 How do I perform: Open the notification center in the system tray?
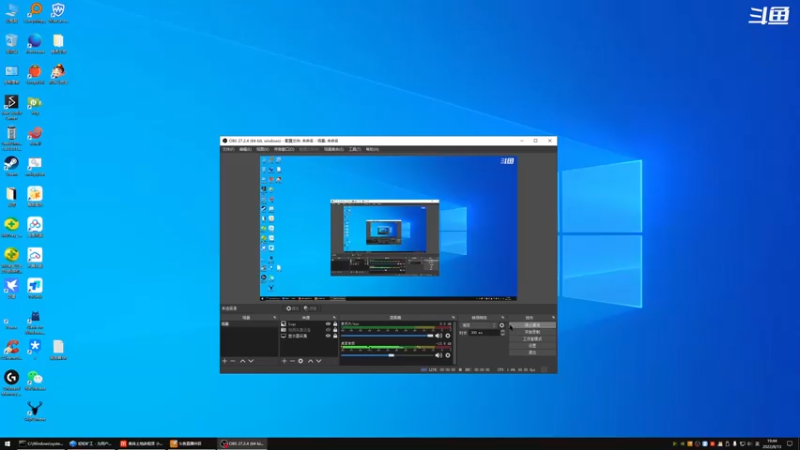790,443
